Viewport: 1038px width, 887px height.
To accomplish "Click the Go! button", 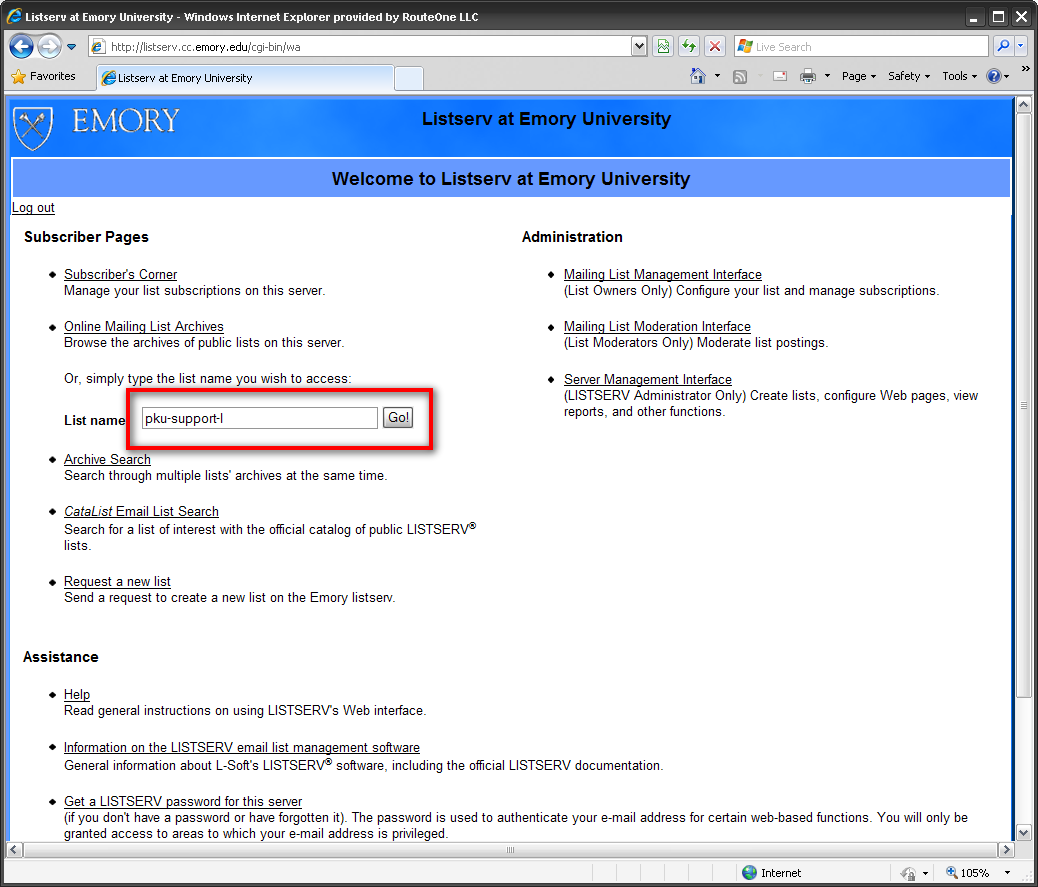I will click(x=398, y=418).
